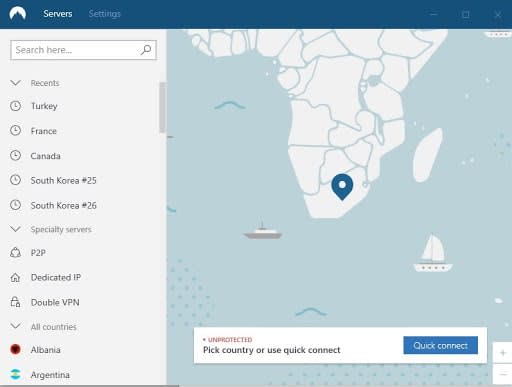Click the Argentina flag icon
The image size is (512, 387).
click(15, 374)
